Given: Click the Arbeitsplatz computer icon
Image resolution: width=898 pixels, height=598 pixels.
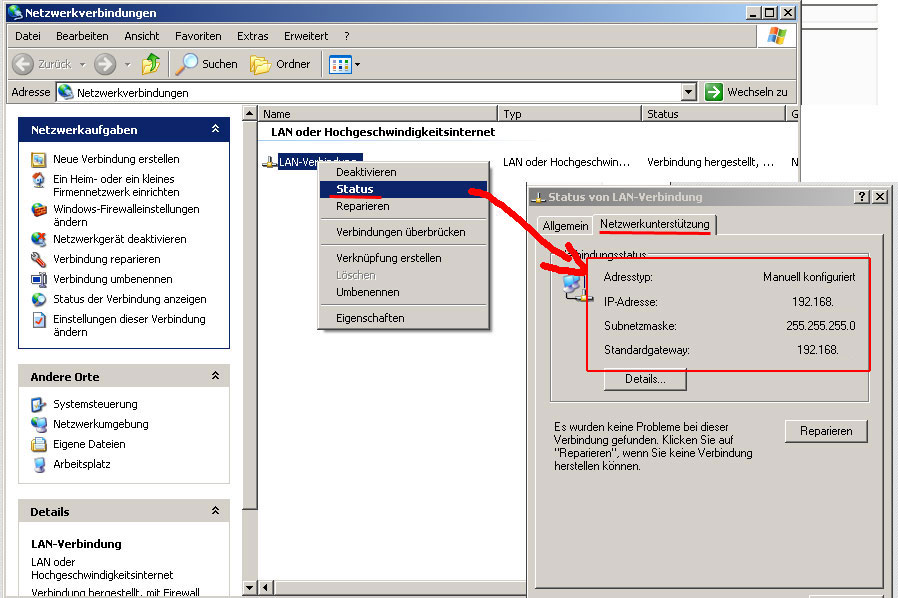Looking at the screenshot, I should (x=38, y=465).
